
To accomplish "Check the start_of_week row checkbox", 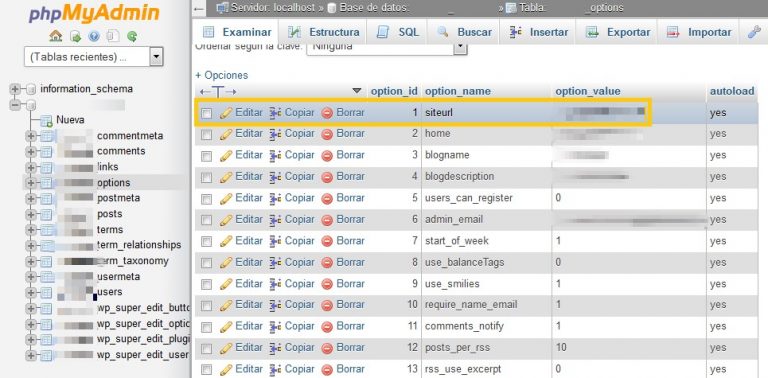I will [207, 242].
